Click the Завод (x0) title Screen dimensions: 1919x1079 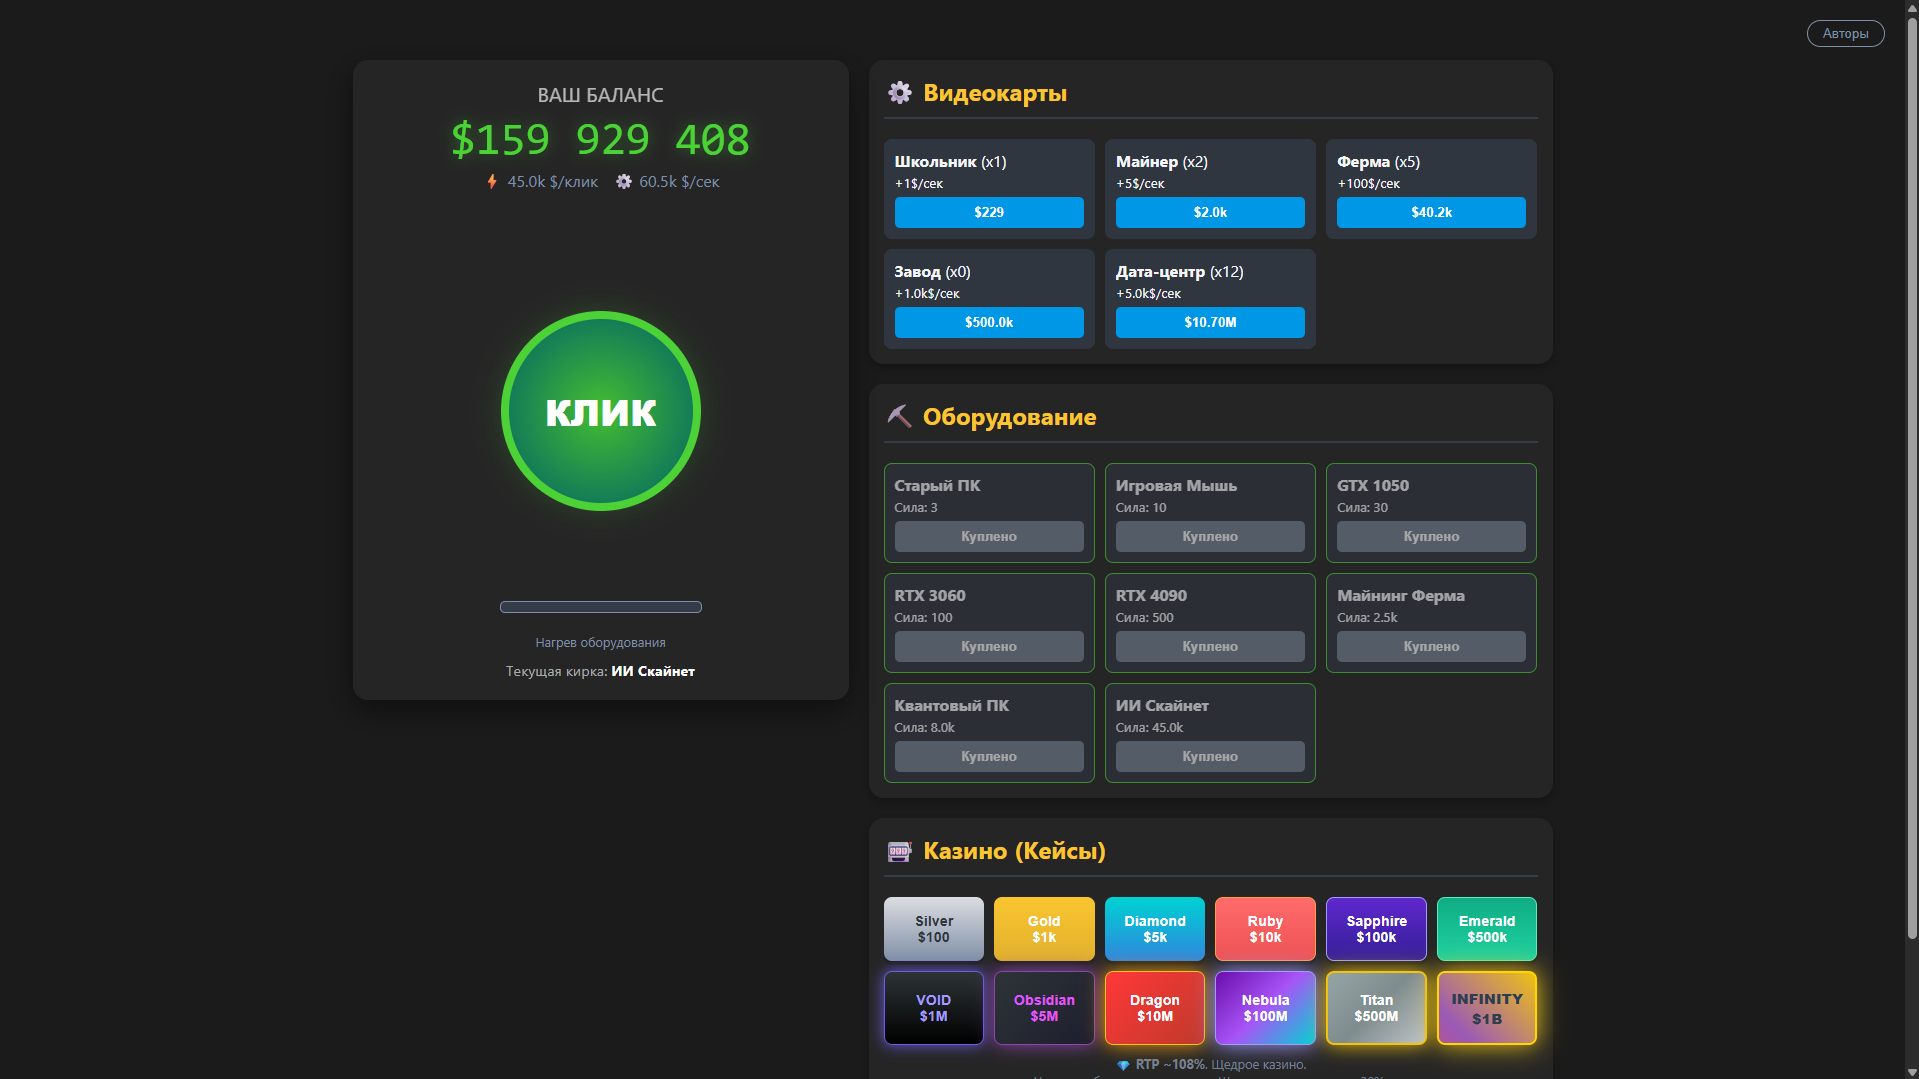click(932, 272)
